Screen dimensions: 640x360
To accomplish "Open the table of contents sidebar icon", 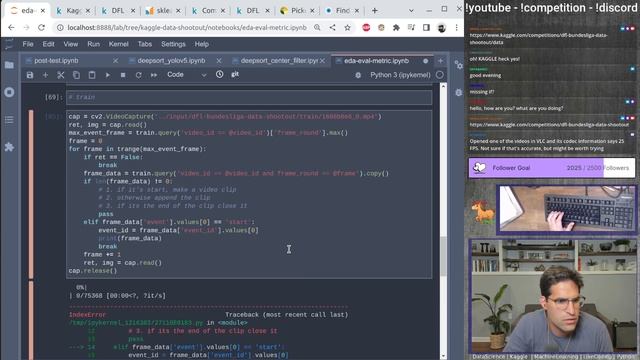I will 9,120.
